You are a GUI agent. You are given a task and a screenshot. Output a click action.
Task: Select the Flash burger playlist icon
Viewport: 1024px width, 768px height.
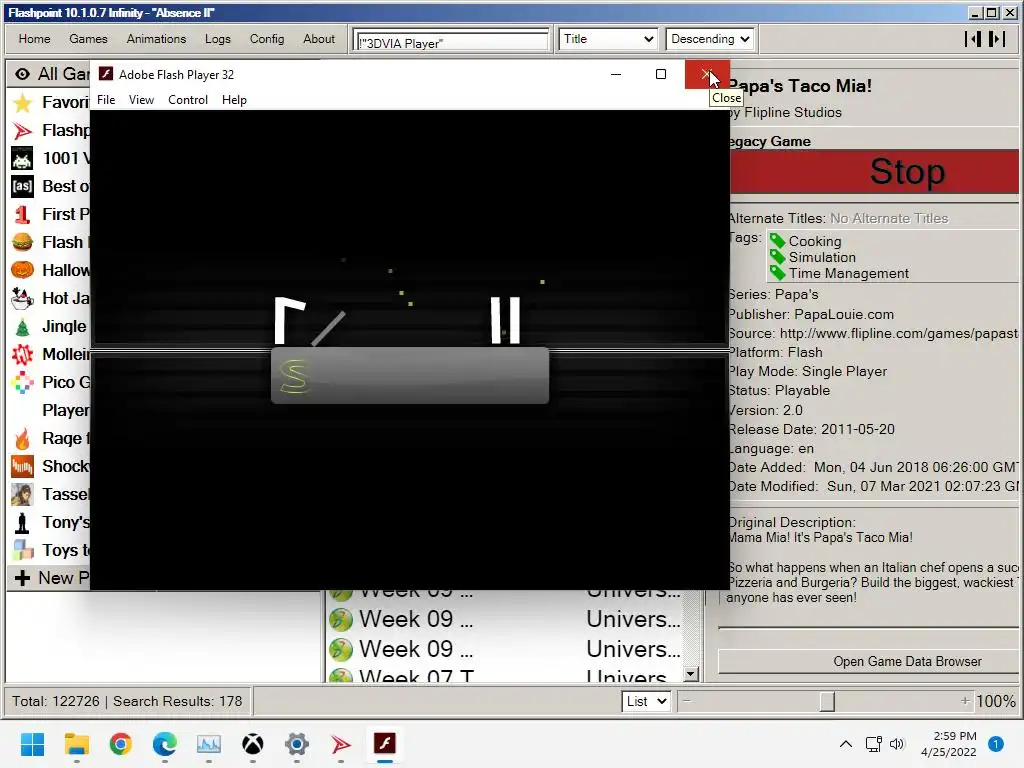22,242
